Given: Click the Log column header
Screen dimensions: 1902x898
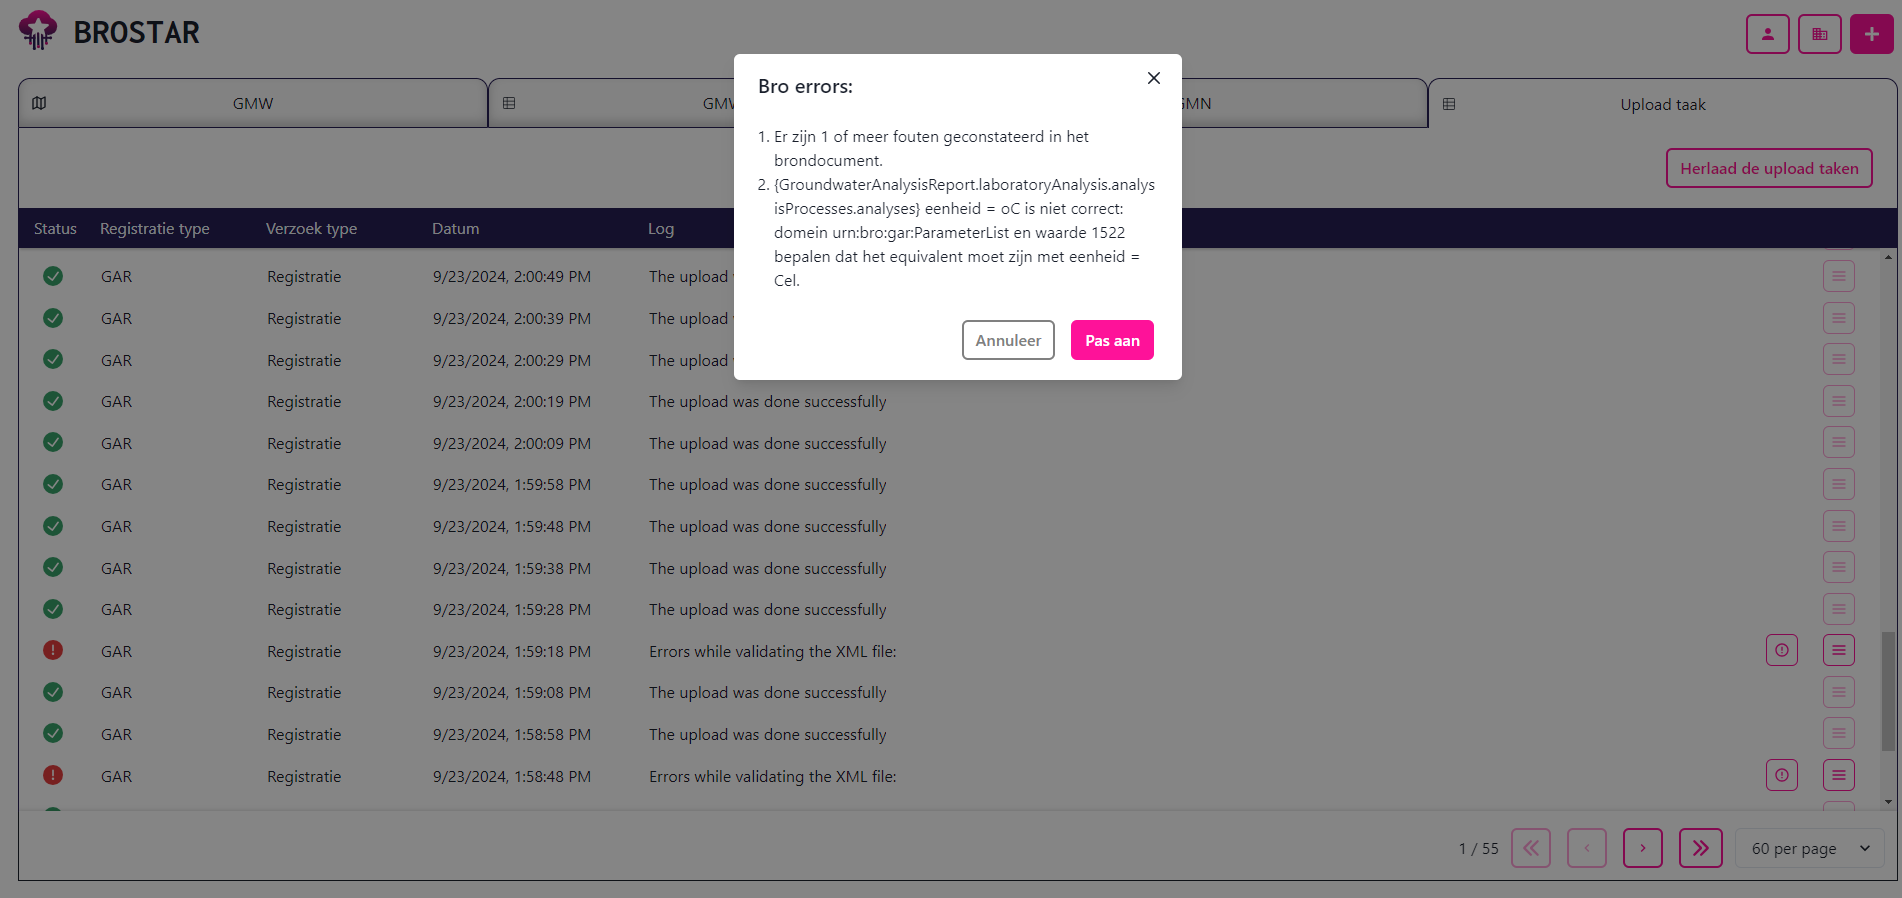Looking at the screenshot, I should coord(661,229).
